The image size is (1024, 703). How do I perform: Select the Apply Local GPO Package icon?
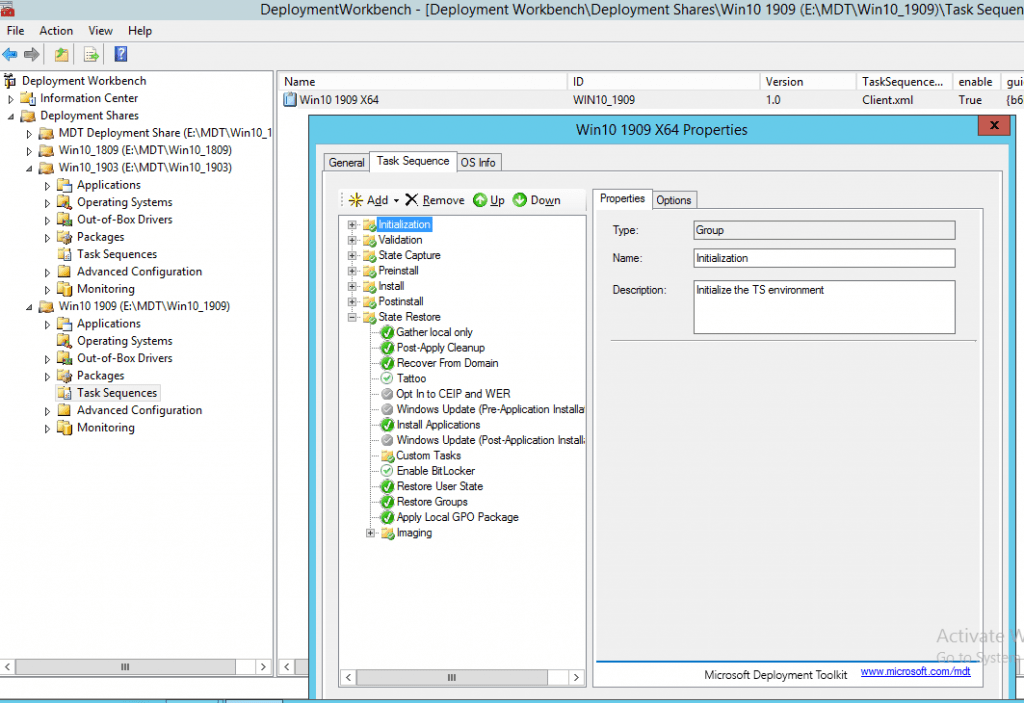click(387, 517)
